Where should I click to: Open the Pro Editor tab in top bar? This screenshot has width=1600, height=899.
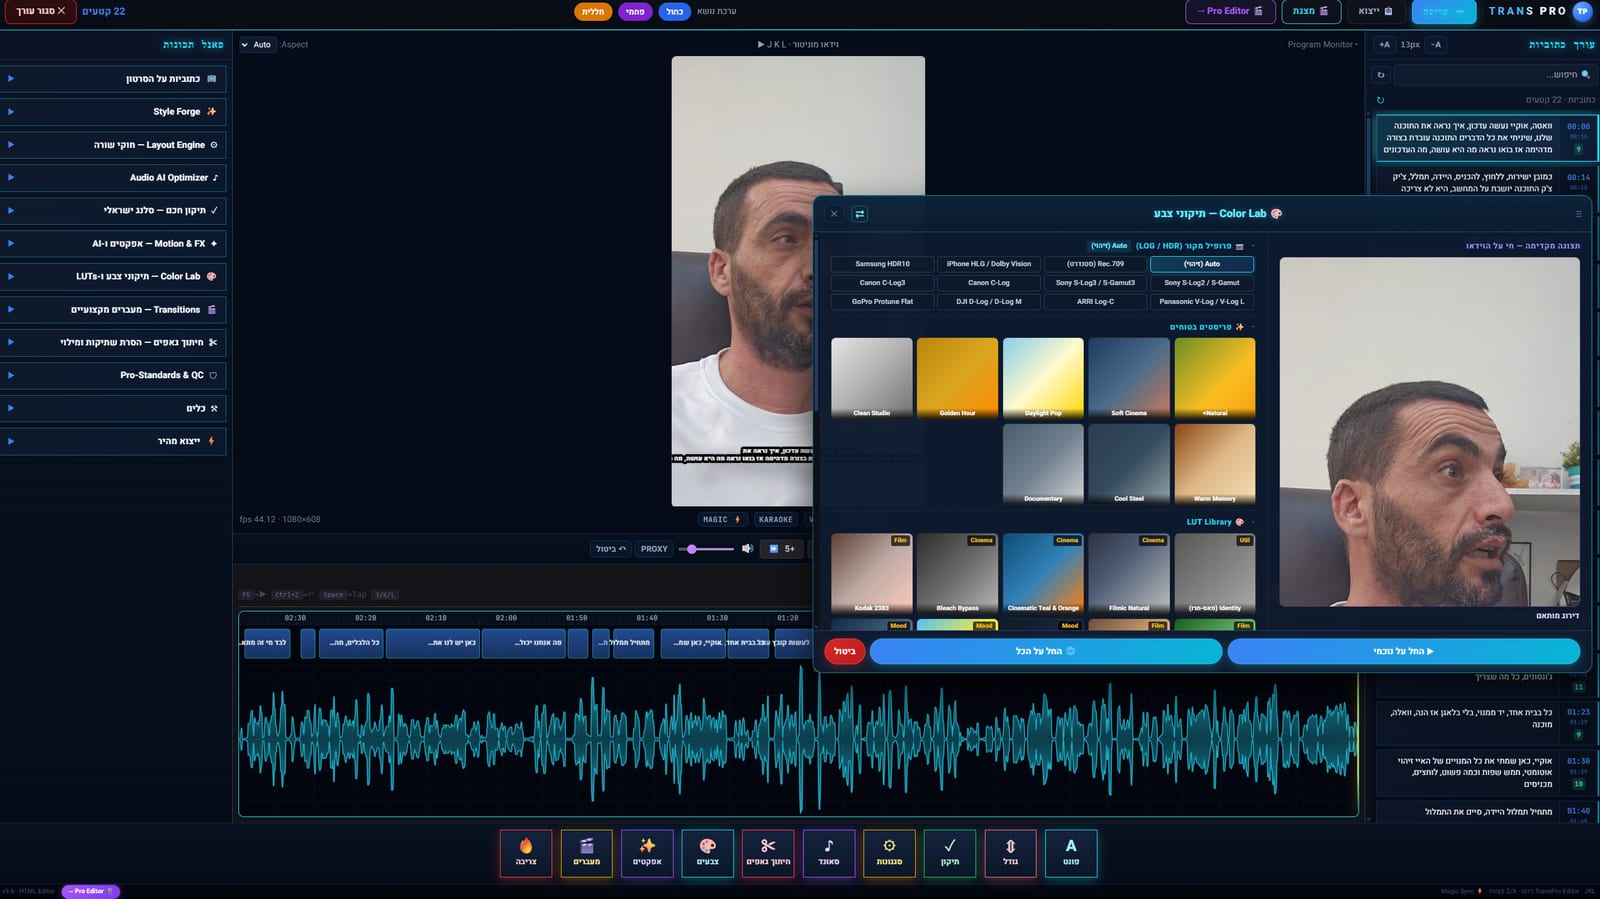point(1230,12)
